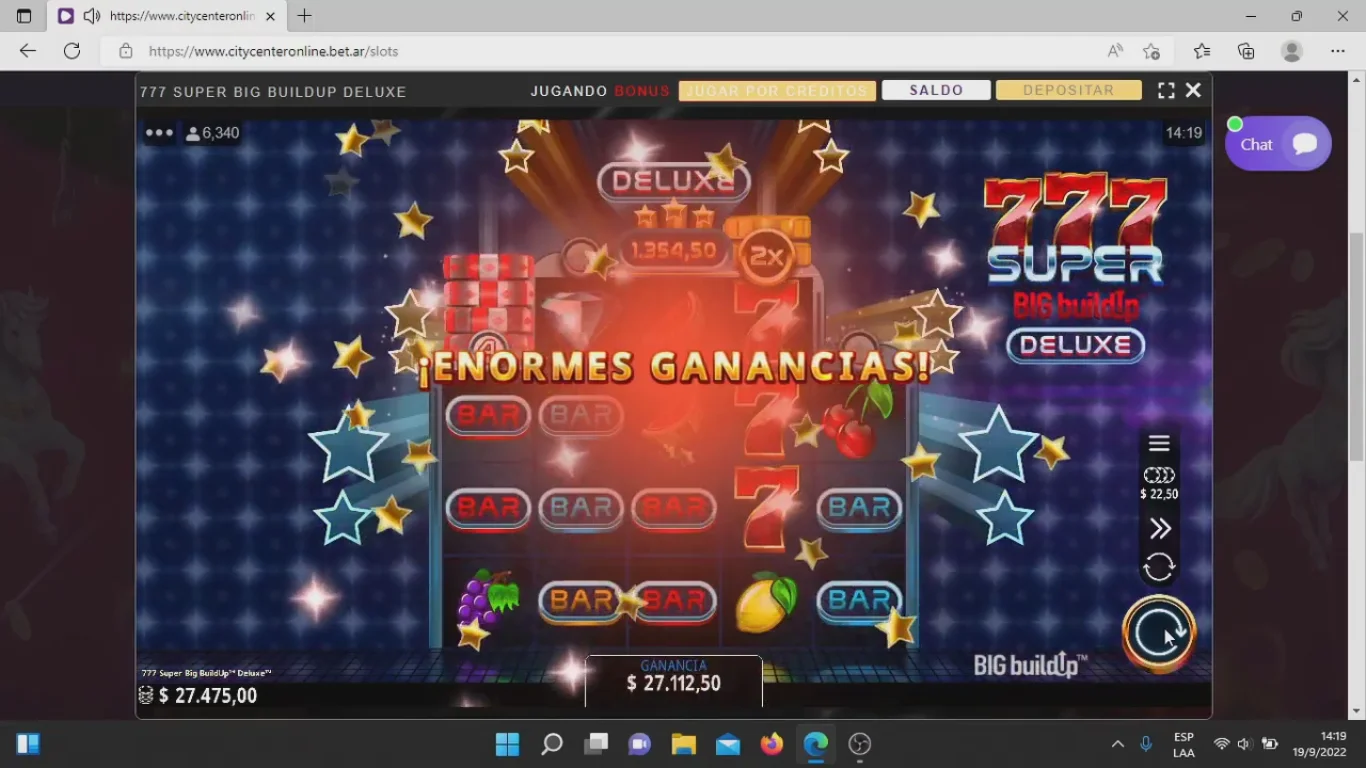Image resolution: width=1366 pixels, height=768 pixels.
Task: Open the Widgets icon on the taskbar
Action: coord(28,744)
